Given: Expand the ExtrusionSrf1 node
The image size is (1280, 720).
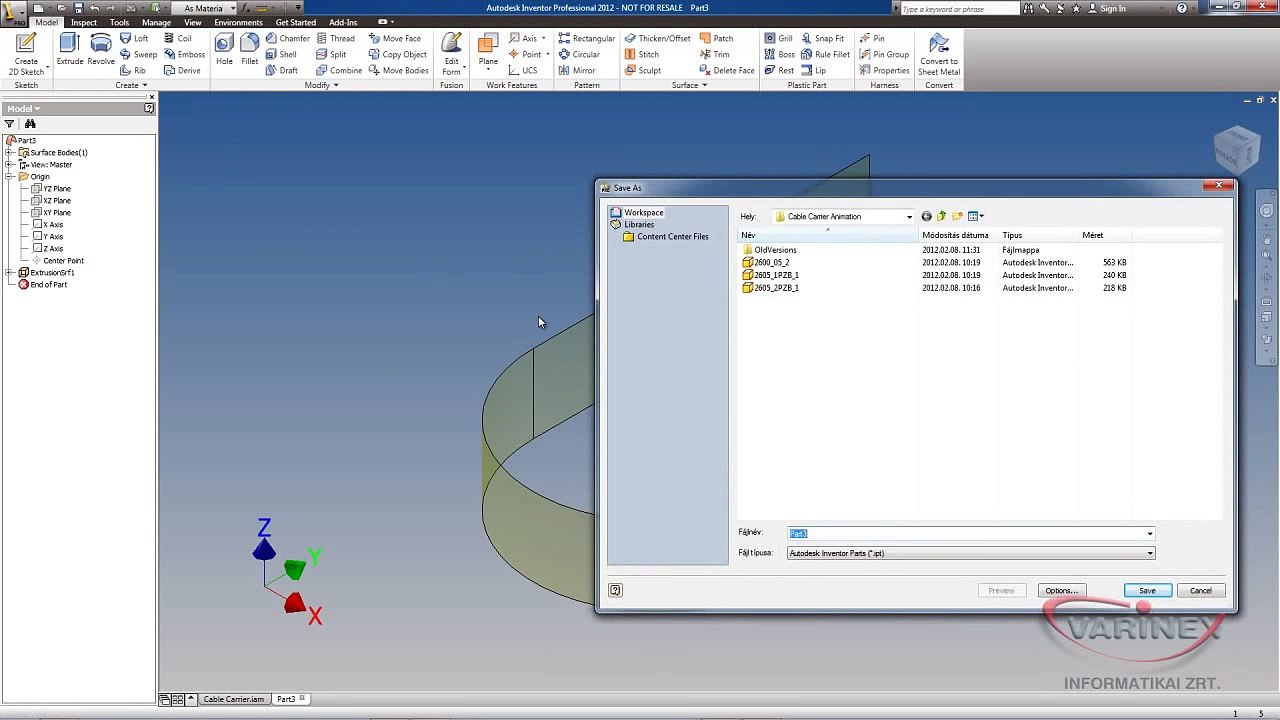Looking at the screenshot, I should pyautogui.click(x=9, y=273).
